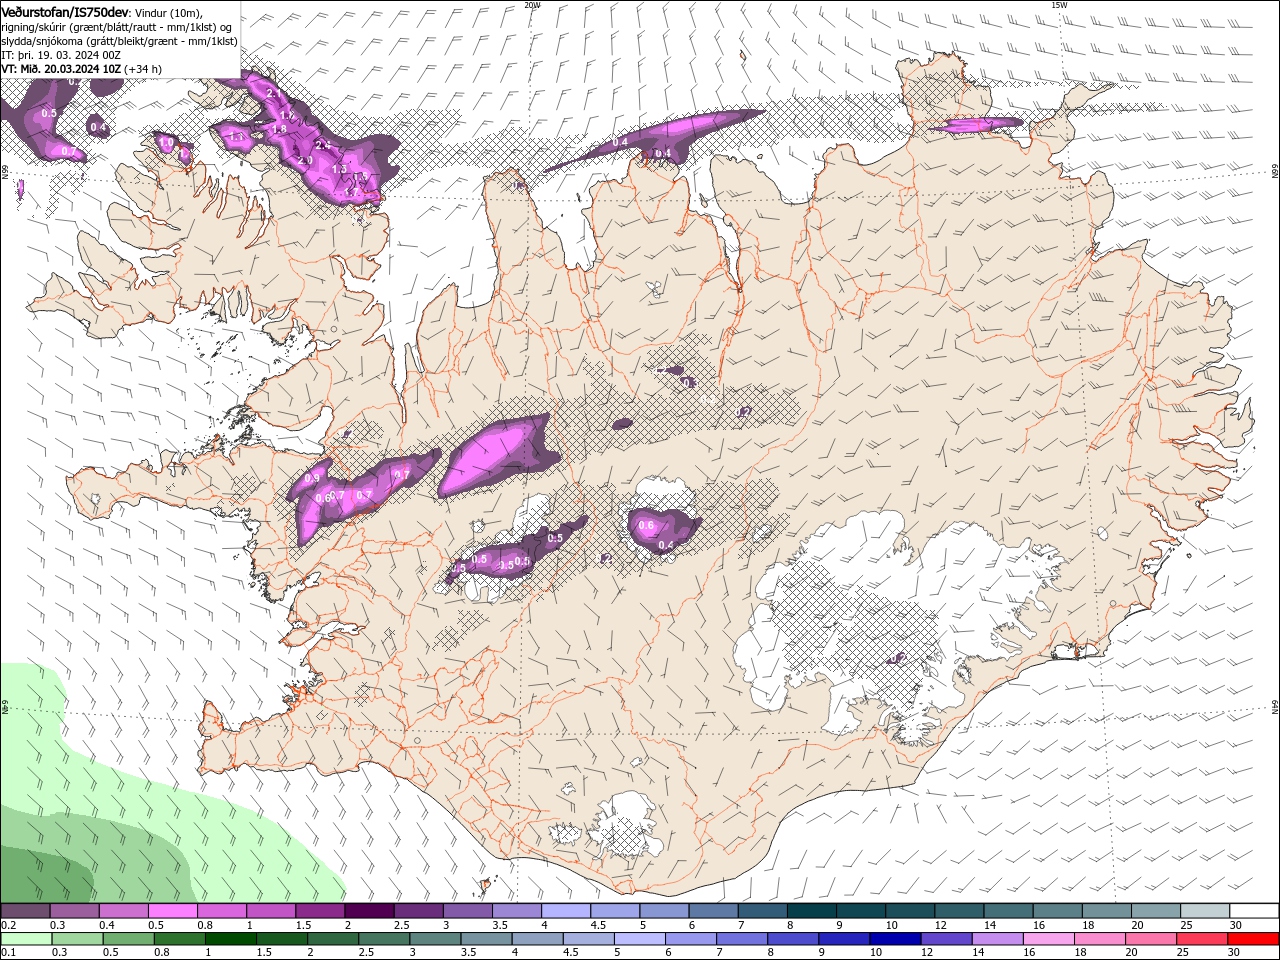Select the 2.1 snowfall value on the map
The image size is (1280, 960).
273,92
